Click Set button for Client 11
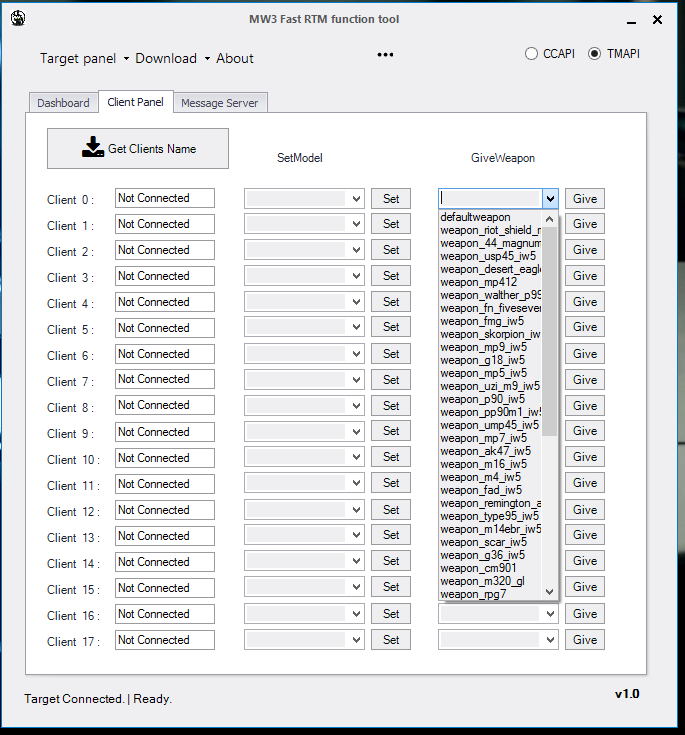 (x=391, y=483)
